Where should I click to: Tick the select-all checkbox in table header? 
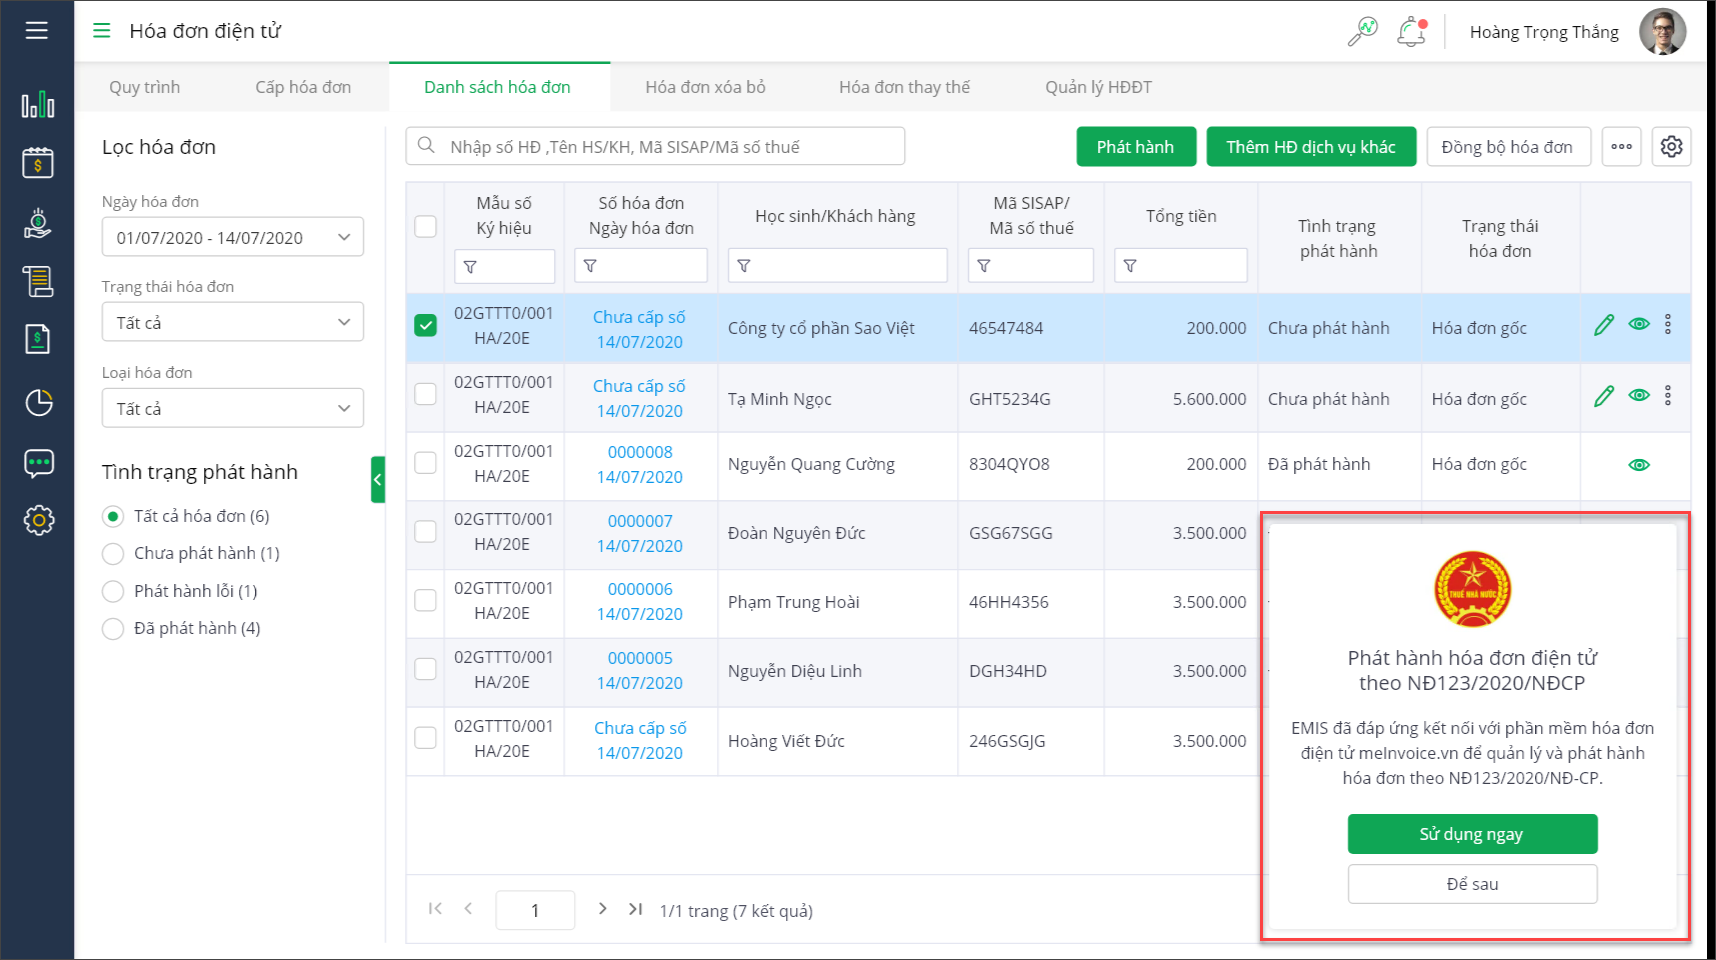426,226
